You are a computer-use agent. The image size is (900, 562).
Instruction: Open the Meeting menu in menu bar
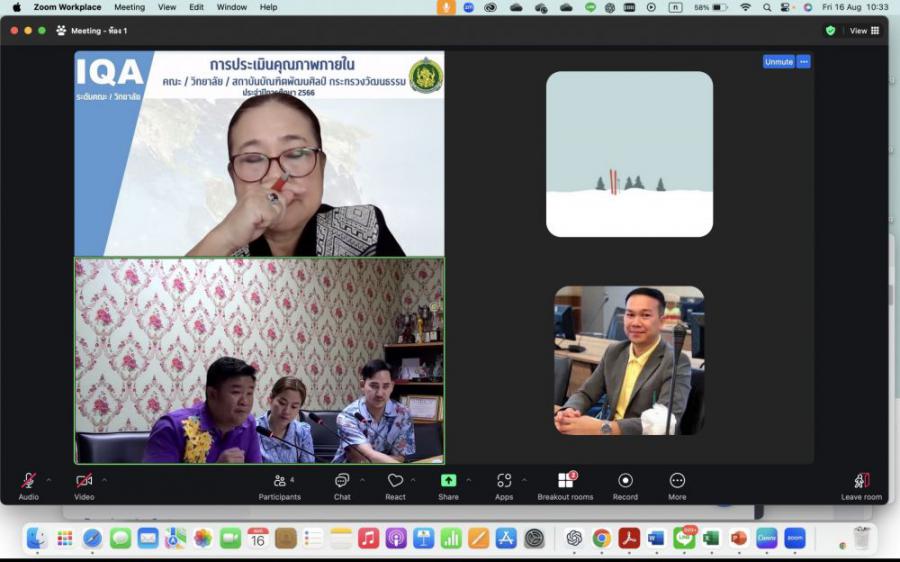click(129, 7)
